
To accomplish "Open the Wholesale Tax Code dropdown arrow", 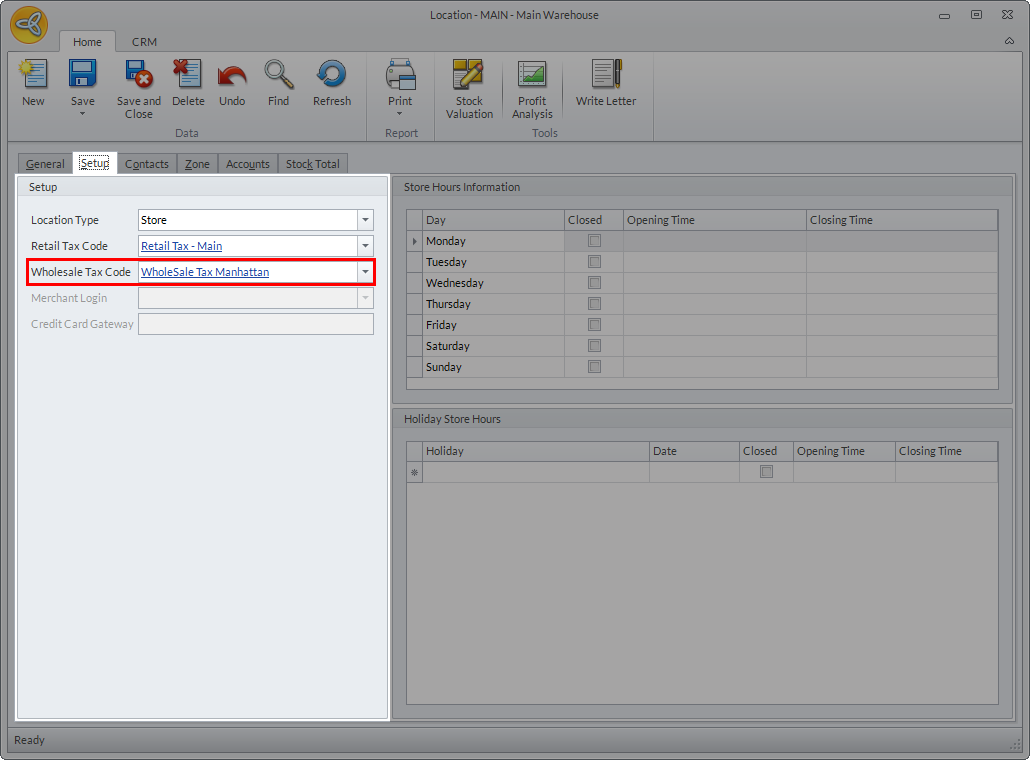I will pyautogui.click(x=365, y=272).
